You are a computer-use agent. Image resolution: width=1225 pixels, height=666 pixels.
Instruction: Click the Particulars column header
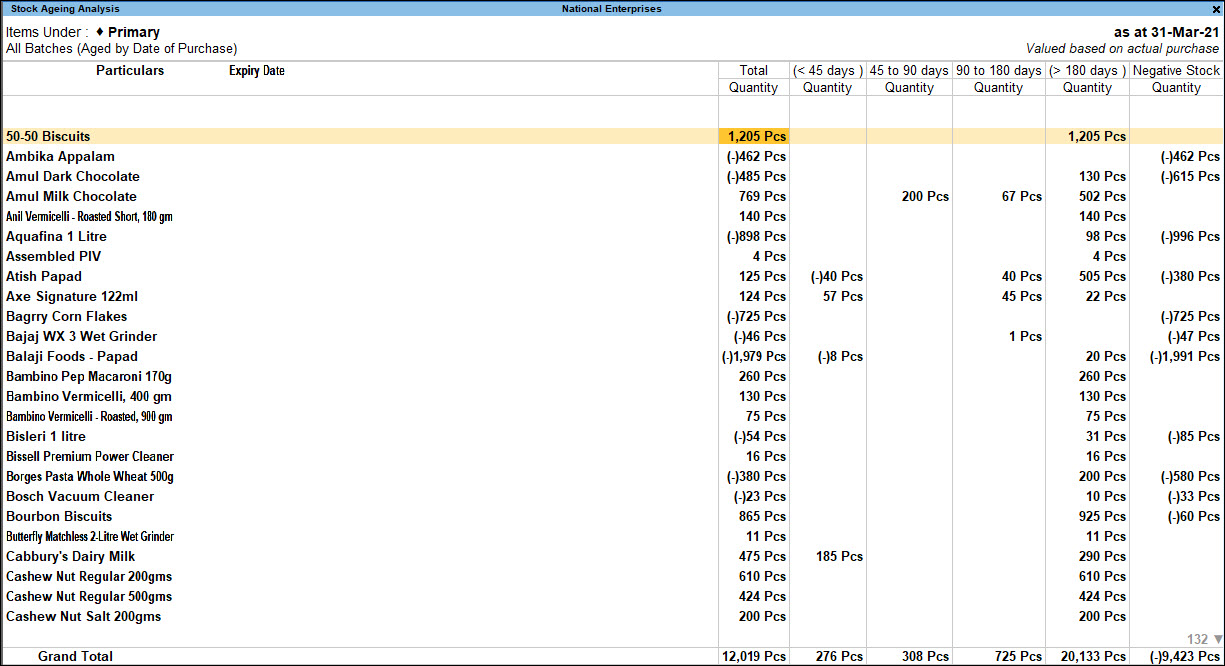click(x=130, y=71)
